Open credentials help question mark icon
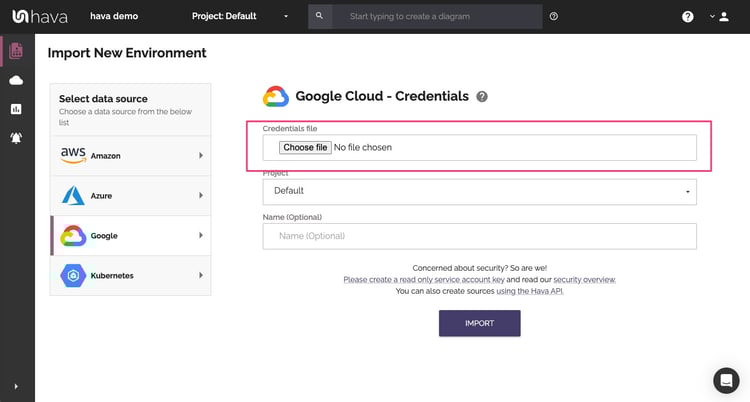Image resolution: width=750 pixels, height=402 pixels. (482, 97)
